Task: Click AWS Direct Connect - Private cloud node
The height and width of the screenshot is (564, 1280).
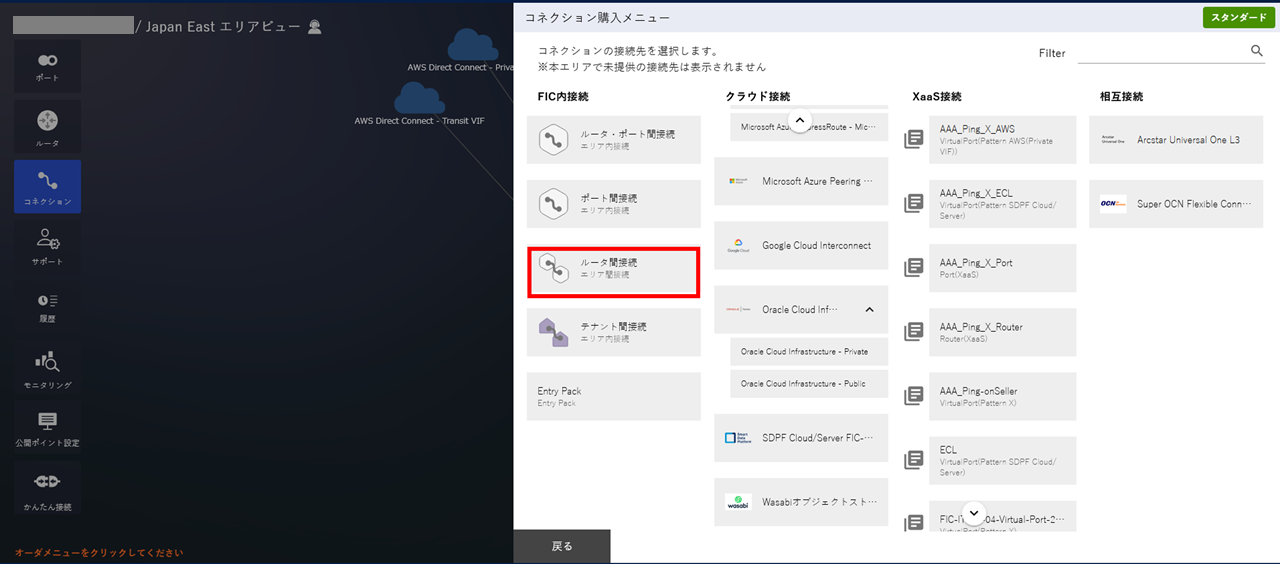Action: [x=474, y=46]
